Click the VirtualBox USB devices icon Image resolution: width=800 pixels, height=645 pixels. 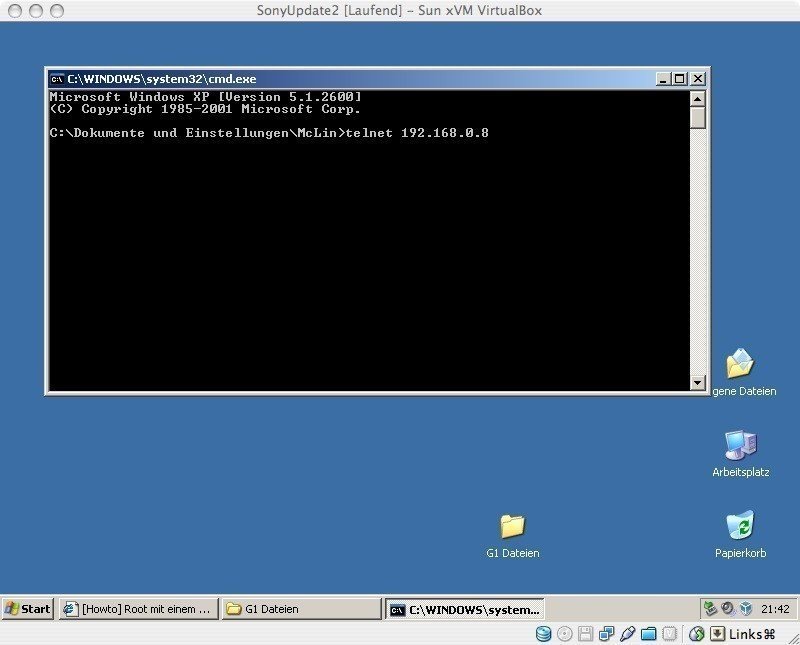coord(627,634)
